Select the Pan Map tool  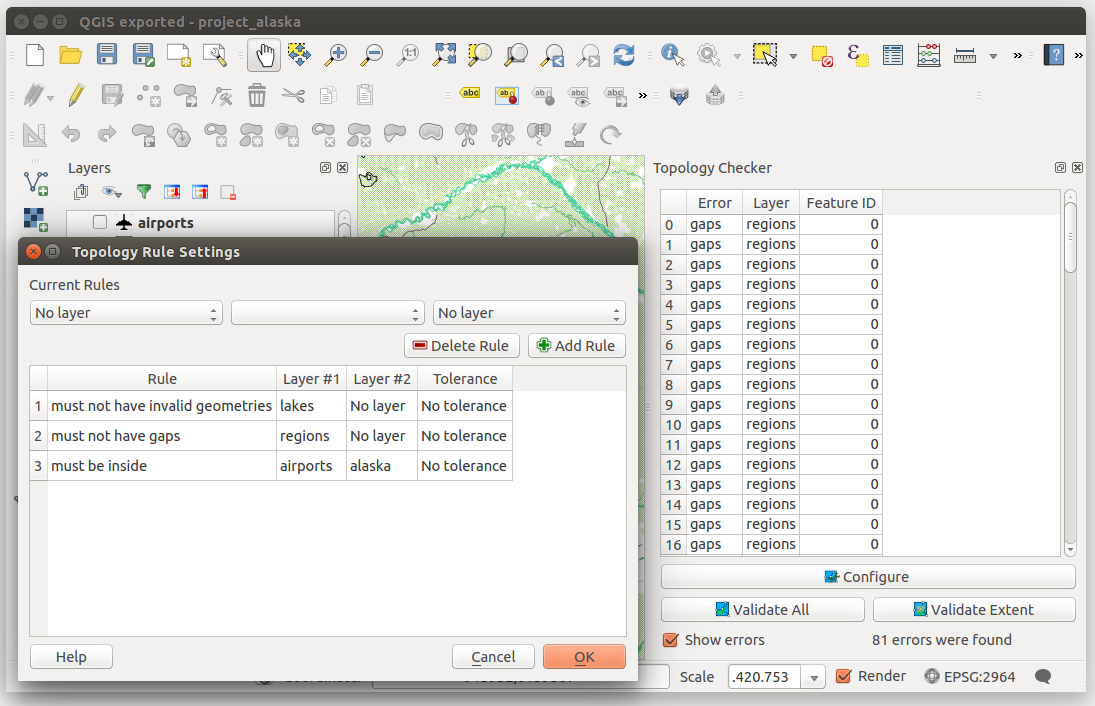(x=263, y=55)
